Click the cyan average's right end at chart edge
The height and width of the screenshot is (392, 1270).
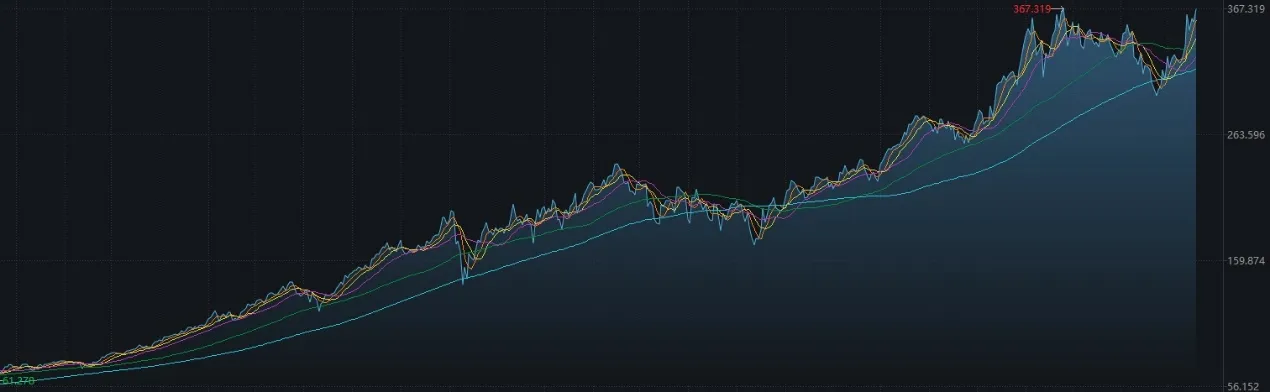1195,69
